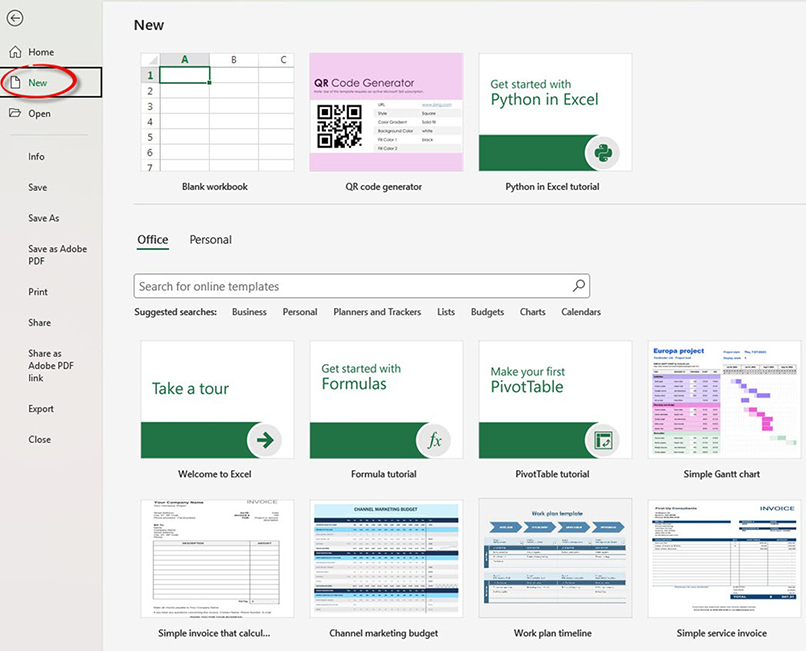Image resolution: width=806 pixels, height=651 pixels.
Task: Open the Simple Gantt chart template
Action: pos(724,400)
